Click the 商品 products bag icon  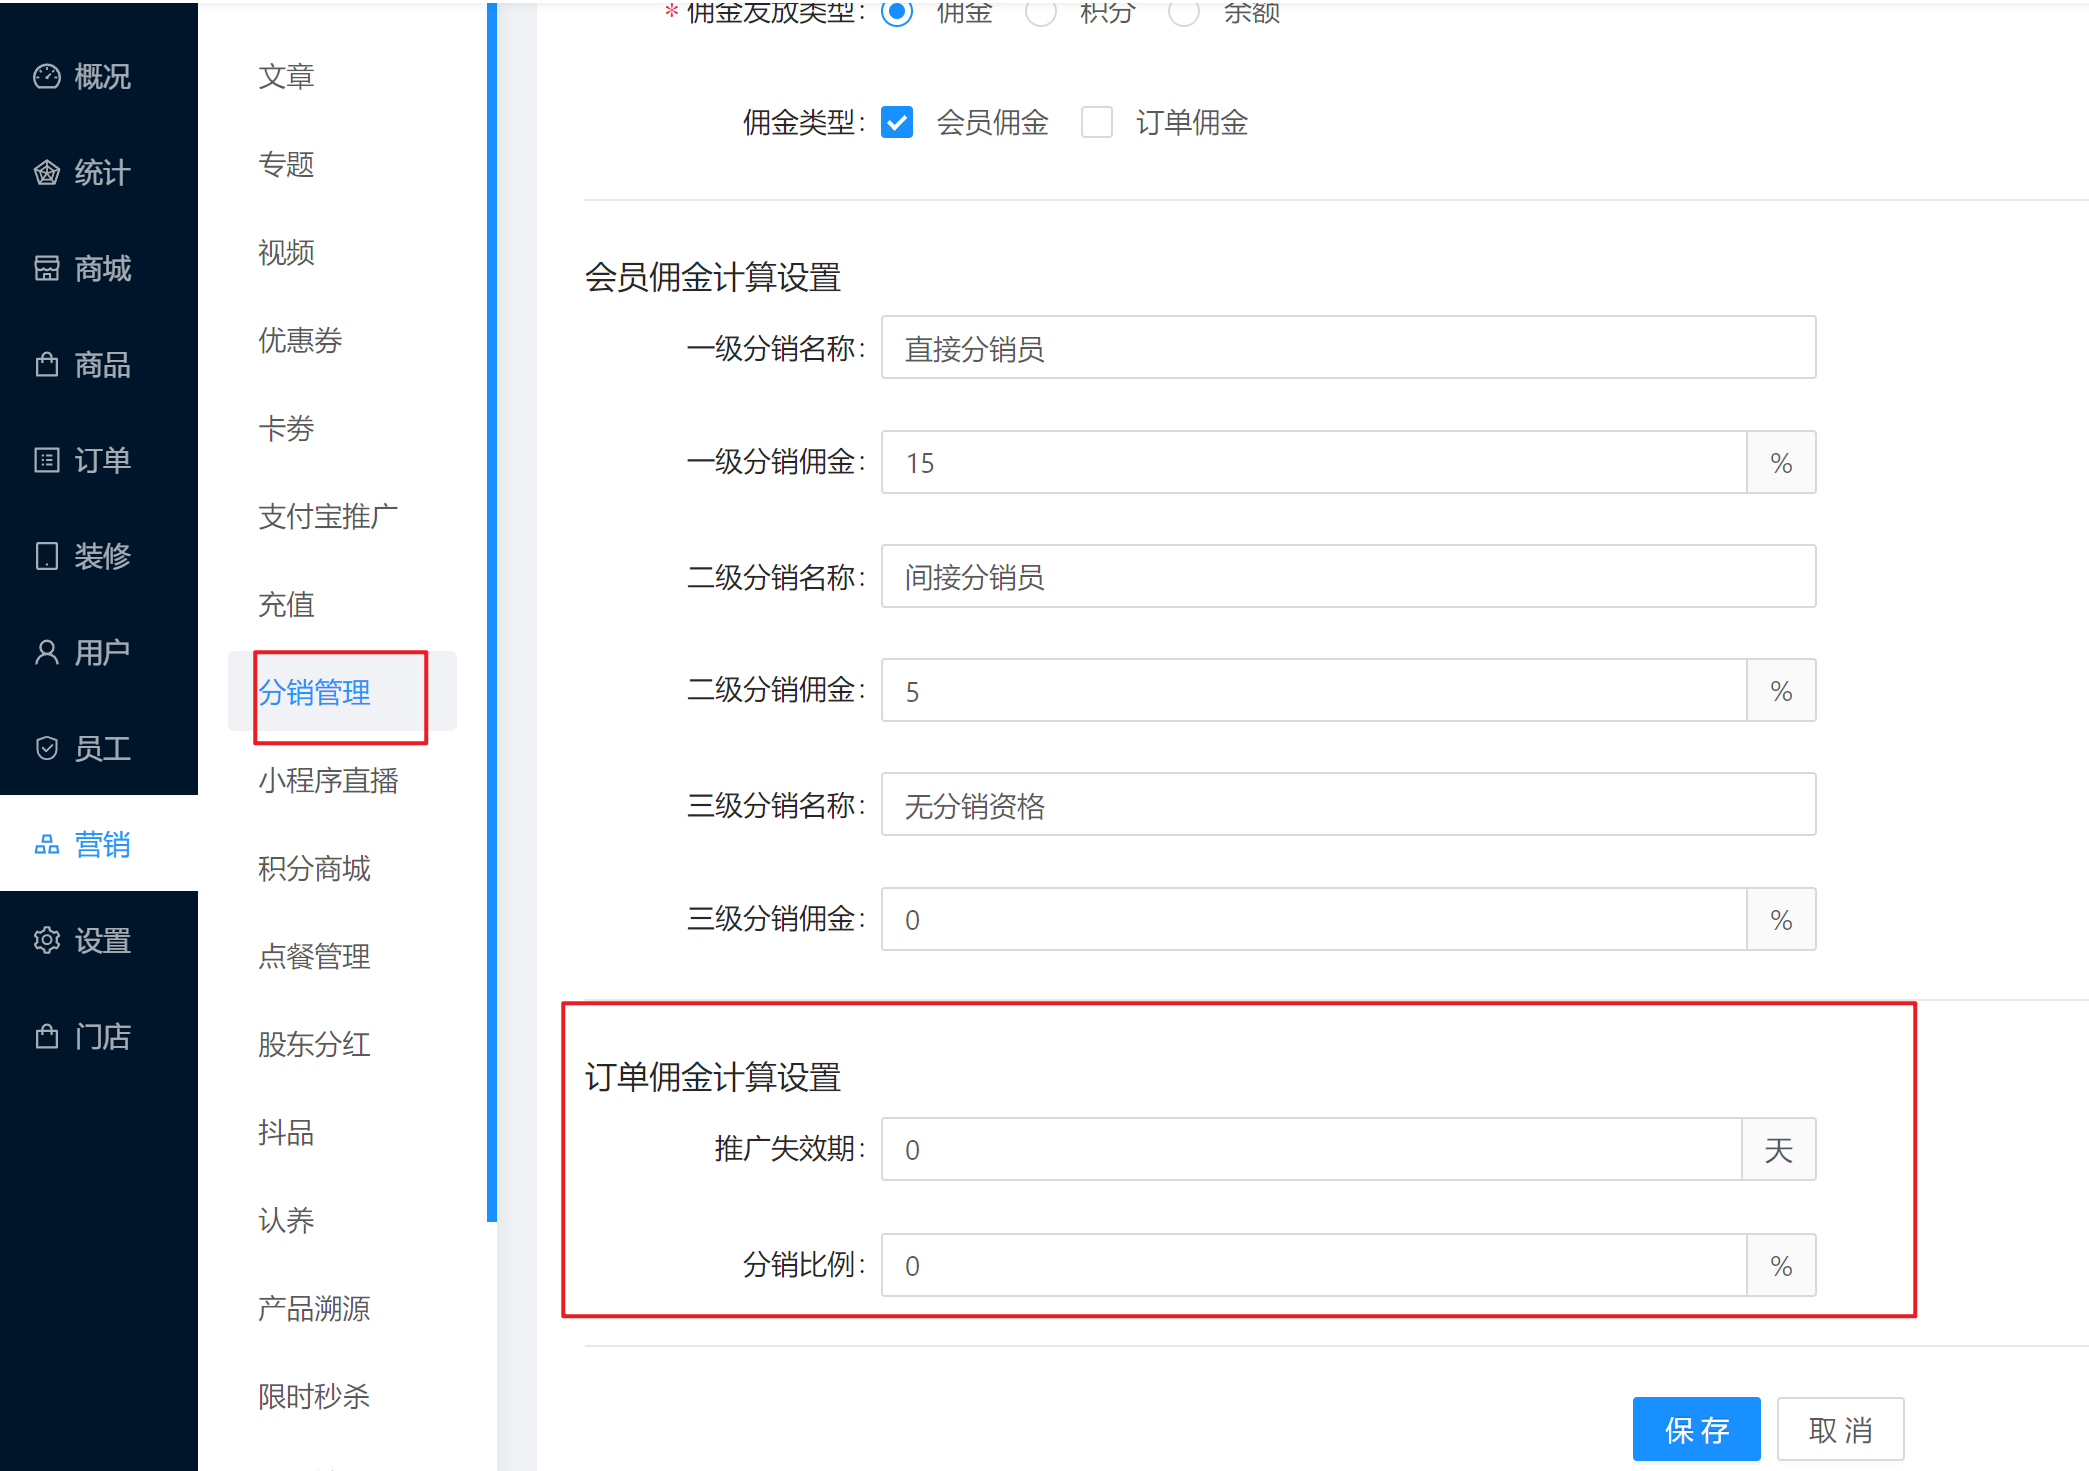coord(46,364)
